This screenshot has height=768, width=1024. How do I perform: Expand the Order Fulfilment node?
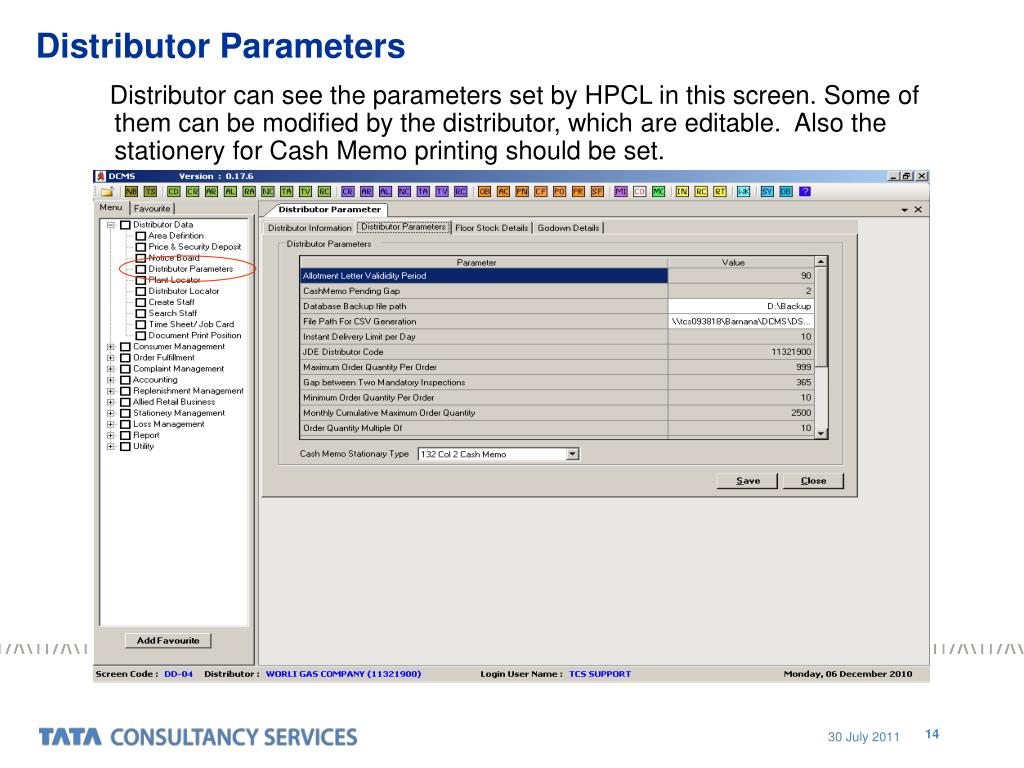pyautogui.click(x=111, y=358)
